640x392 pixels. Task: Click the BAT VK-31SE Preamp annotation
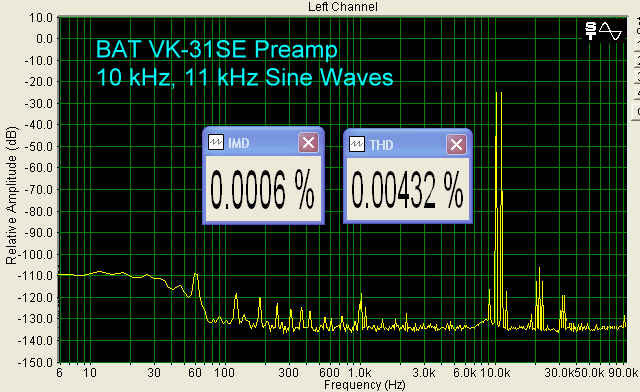pyautogui.click(x=217, y=49)
